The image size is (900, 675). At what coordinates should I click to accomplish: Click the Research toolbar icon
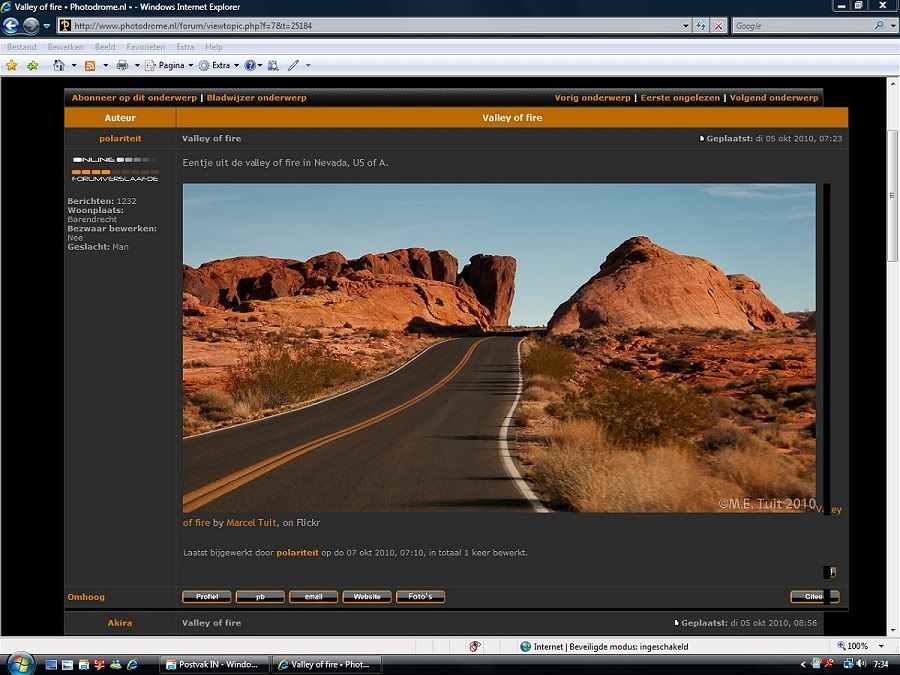273,65
